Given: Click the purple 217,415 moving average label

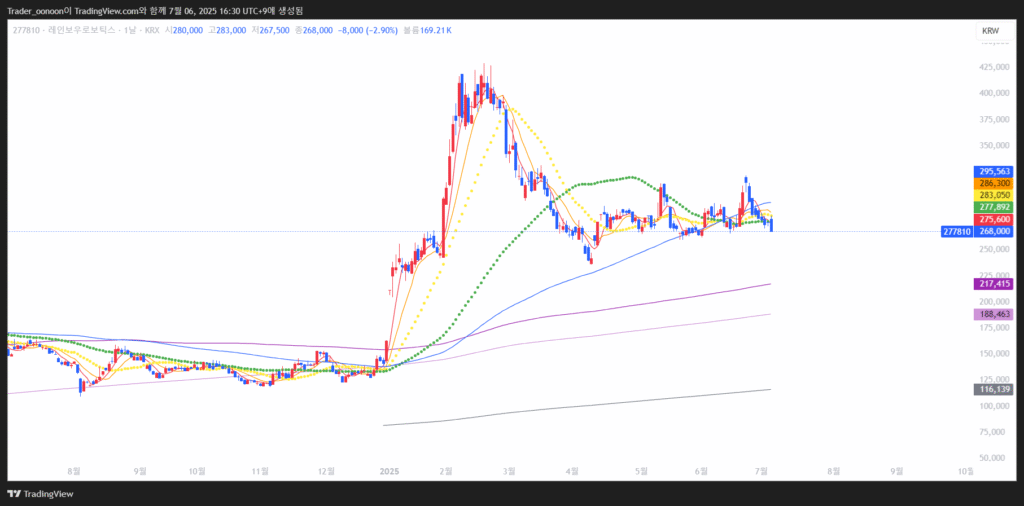Looking at the screenshot, I should (995, 284).
